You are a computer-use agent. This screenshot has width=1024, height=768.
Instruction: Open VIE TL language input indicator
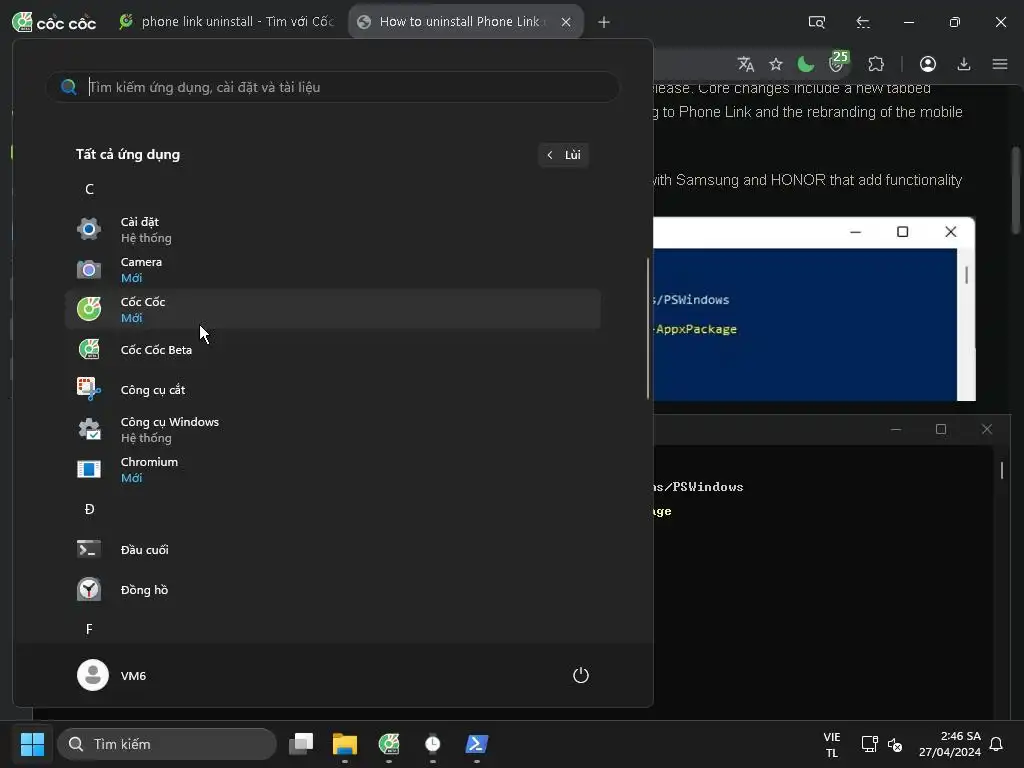(x=831, y=744)
